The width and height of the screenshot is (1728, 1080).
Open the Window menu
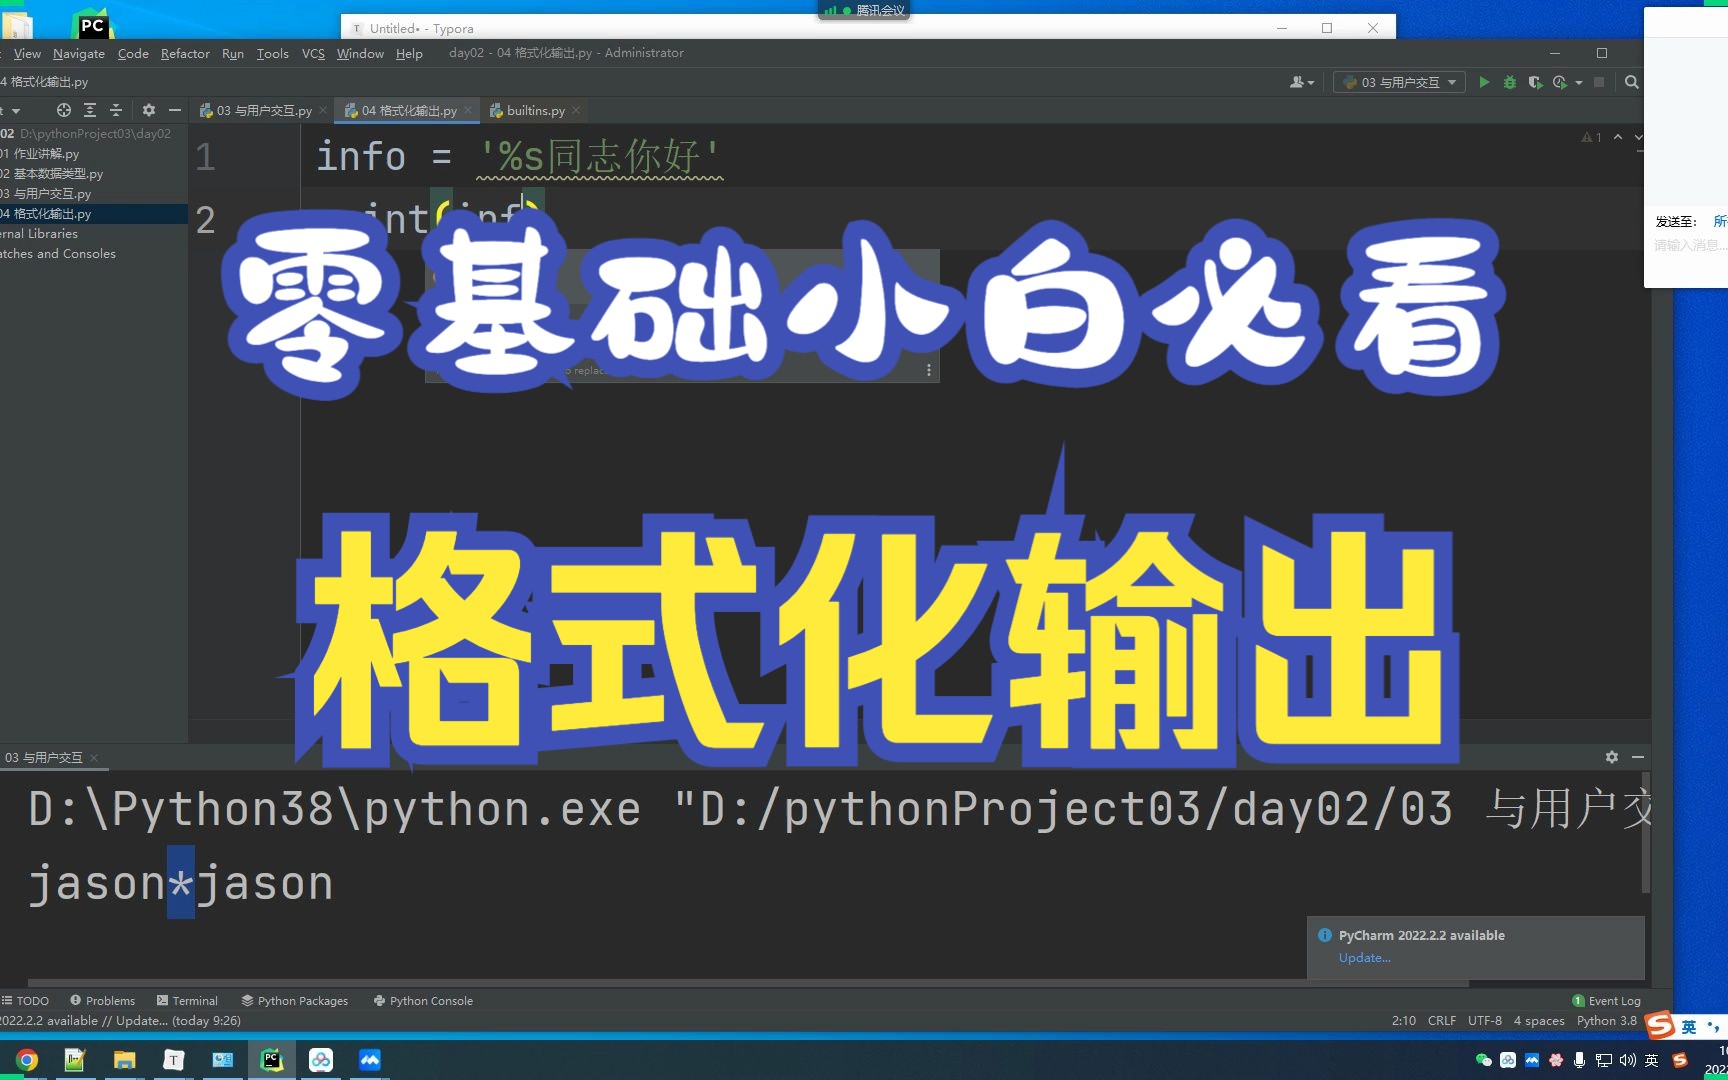click(360, 53)
